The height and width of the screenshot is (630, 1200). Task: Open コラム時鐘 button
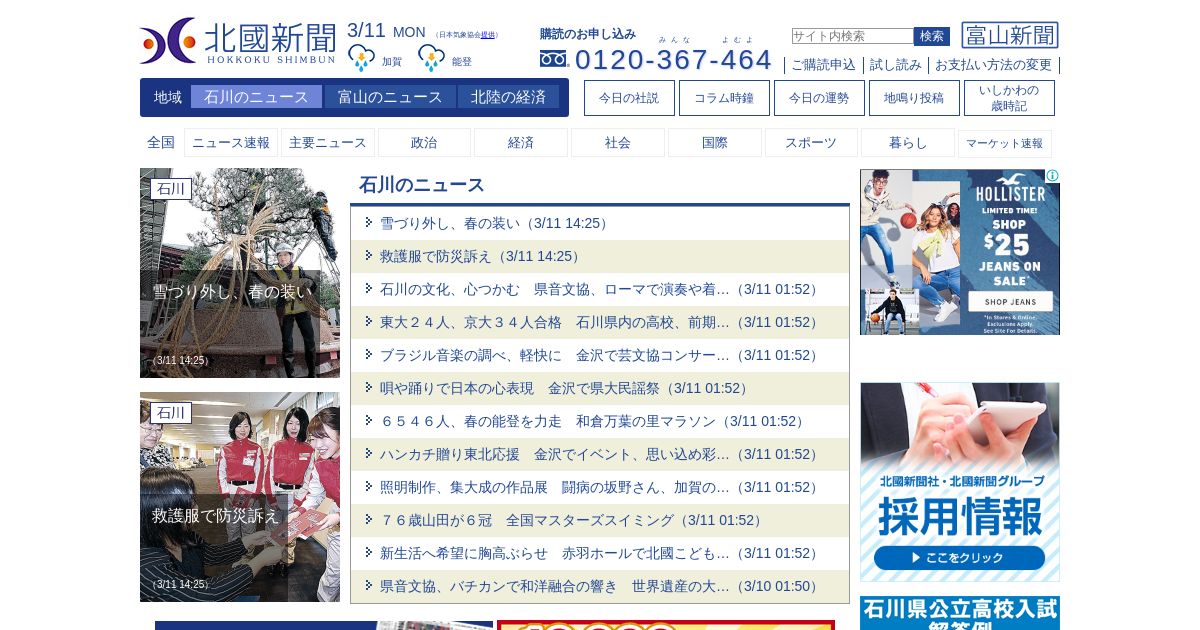[724, 98]
